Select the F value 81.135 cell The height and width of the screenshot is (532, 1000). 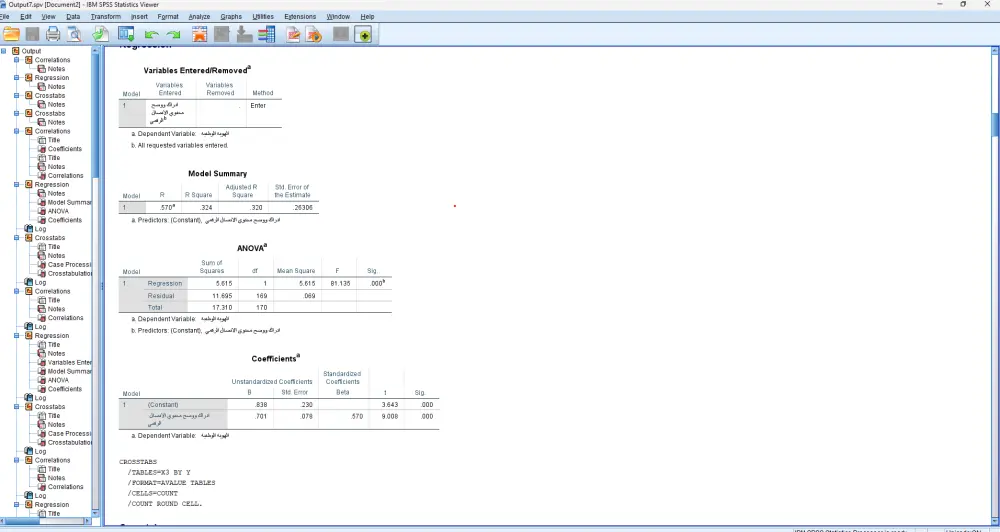tap(339, 283)
